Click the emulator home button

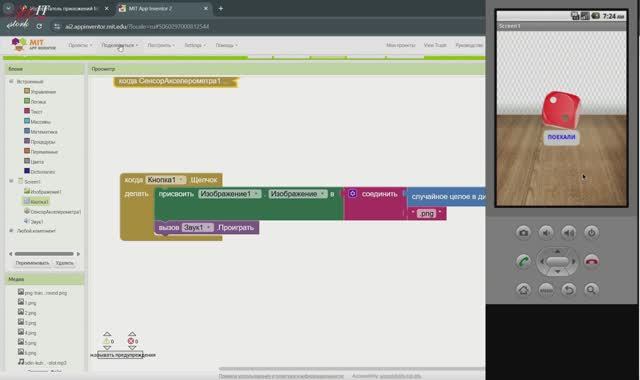pos(523,290)
